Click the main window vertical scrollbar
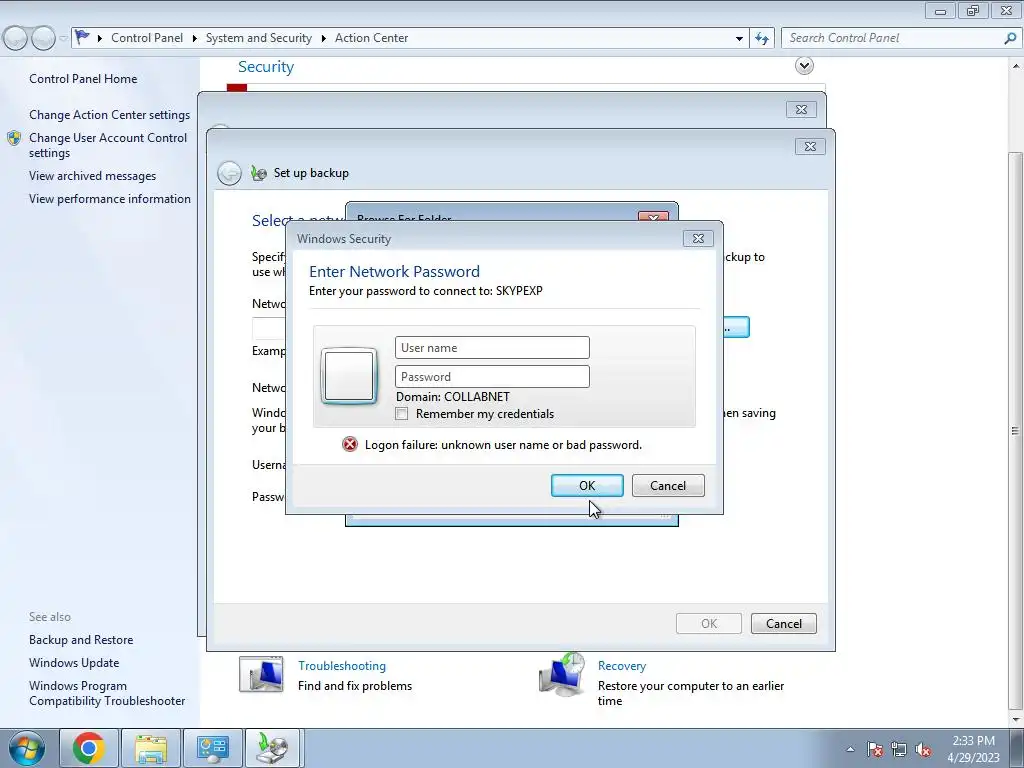The width and height of the screenshot is (1024, 768). point(1016,430)
